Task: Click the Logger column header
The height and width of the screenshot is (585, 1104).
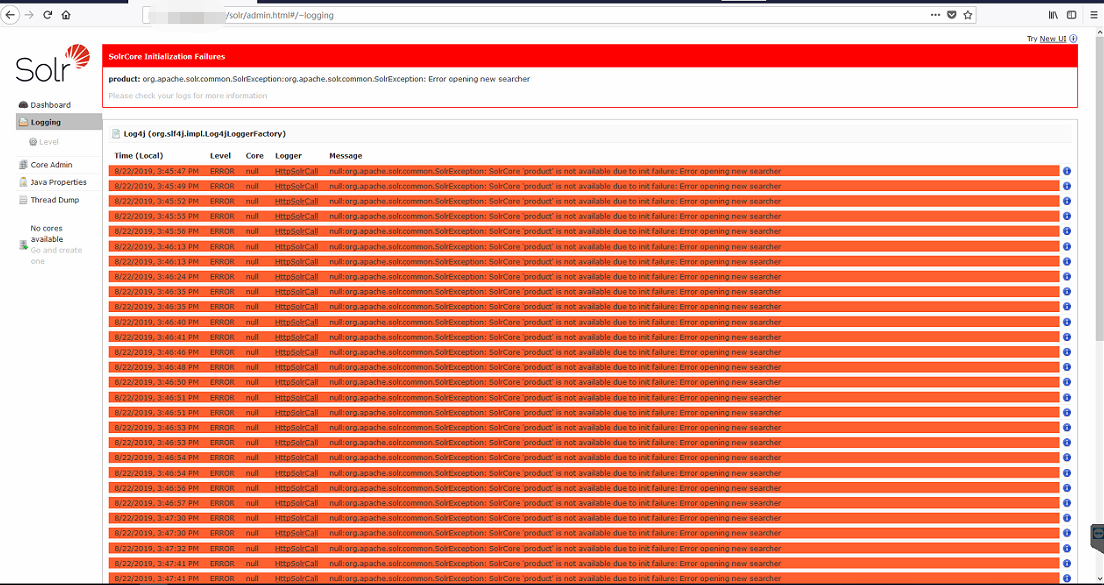Action: click(x=288, y=156)
